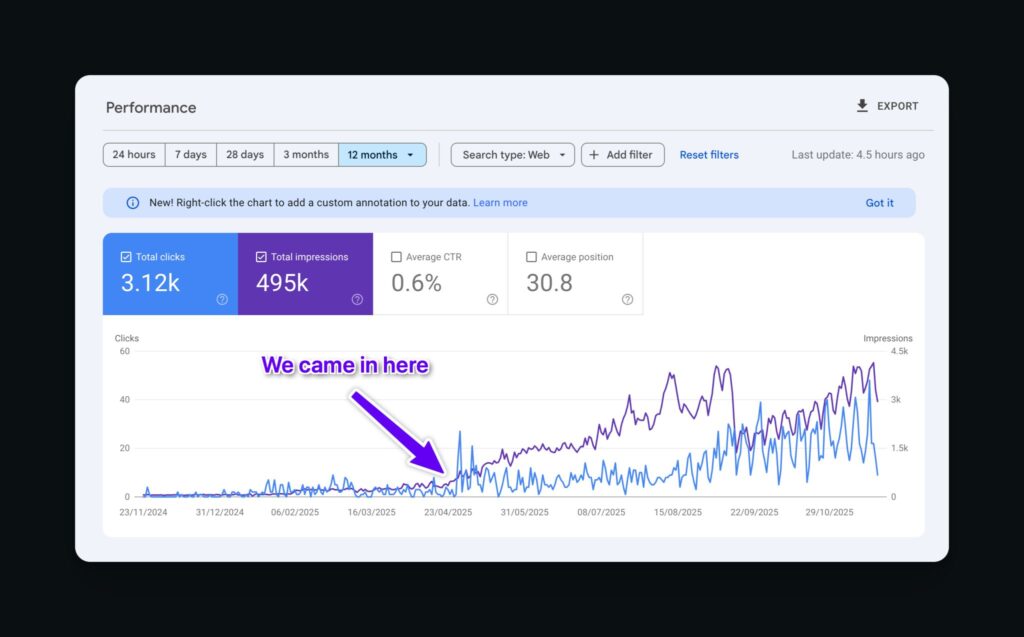
Task: Open help icon on Total impressions card
Action: point(357,299)
